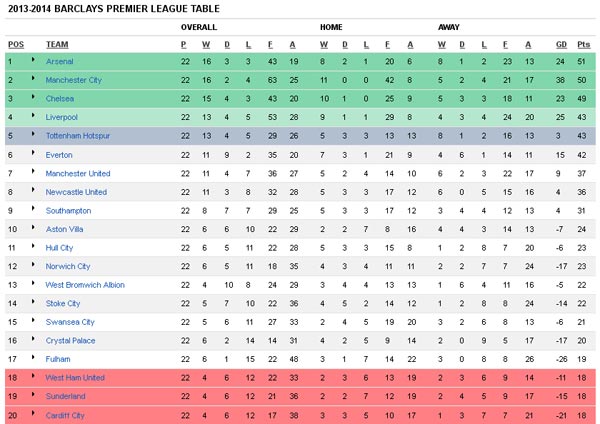Open the Liverpool team link
Screen dimensions: 600x424
pos(62,117)
